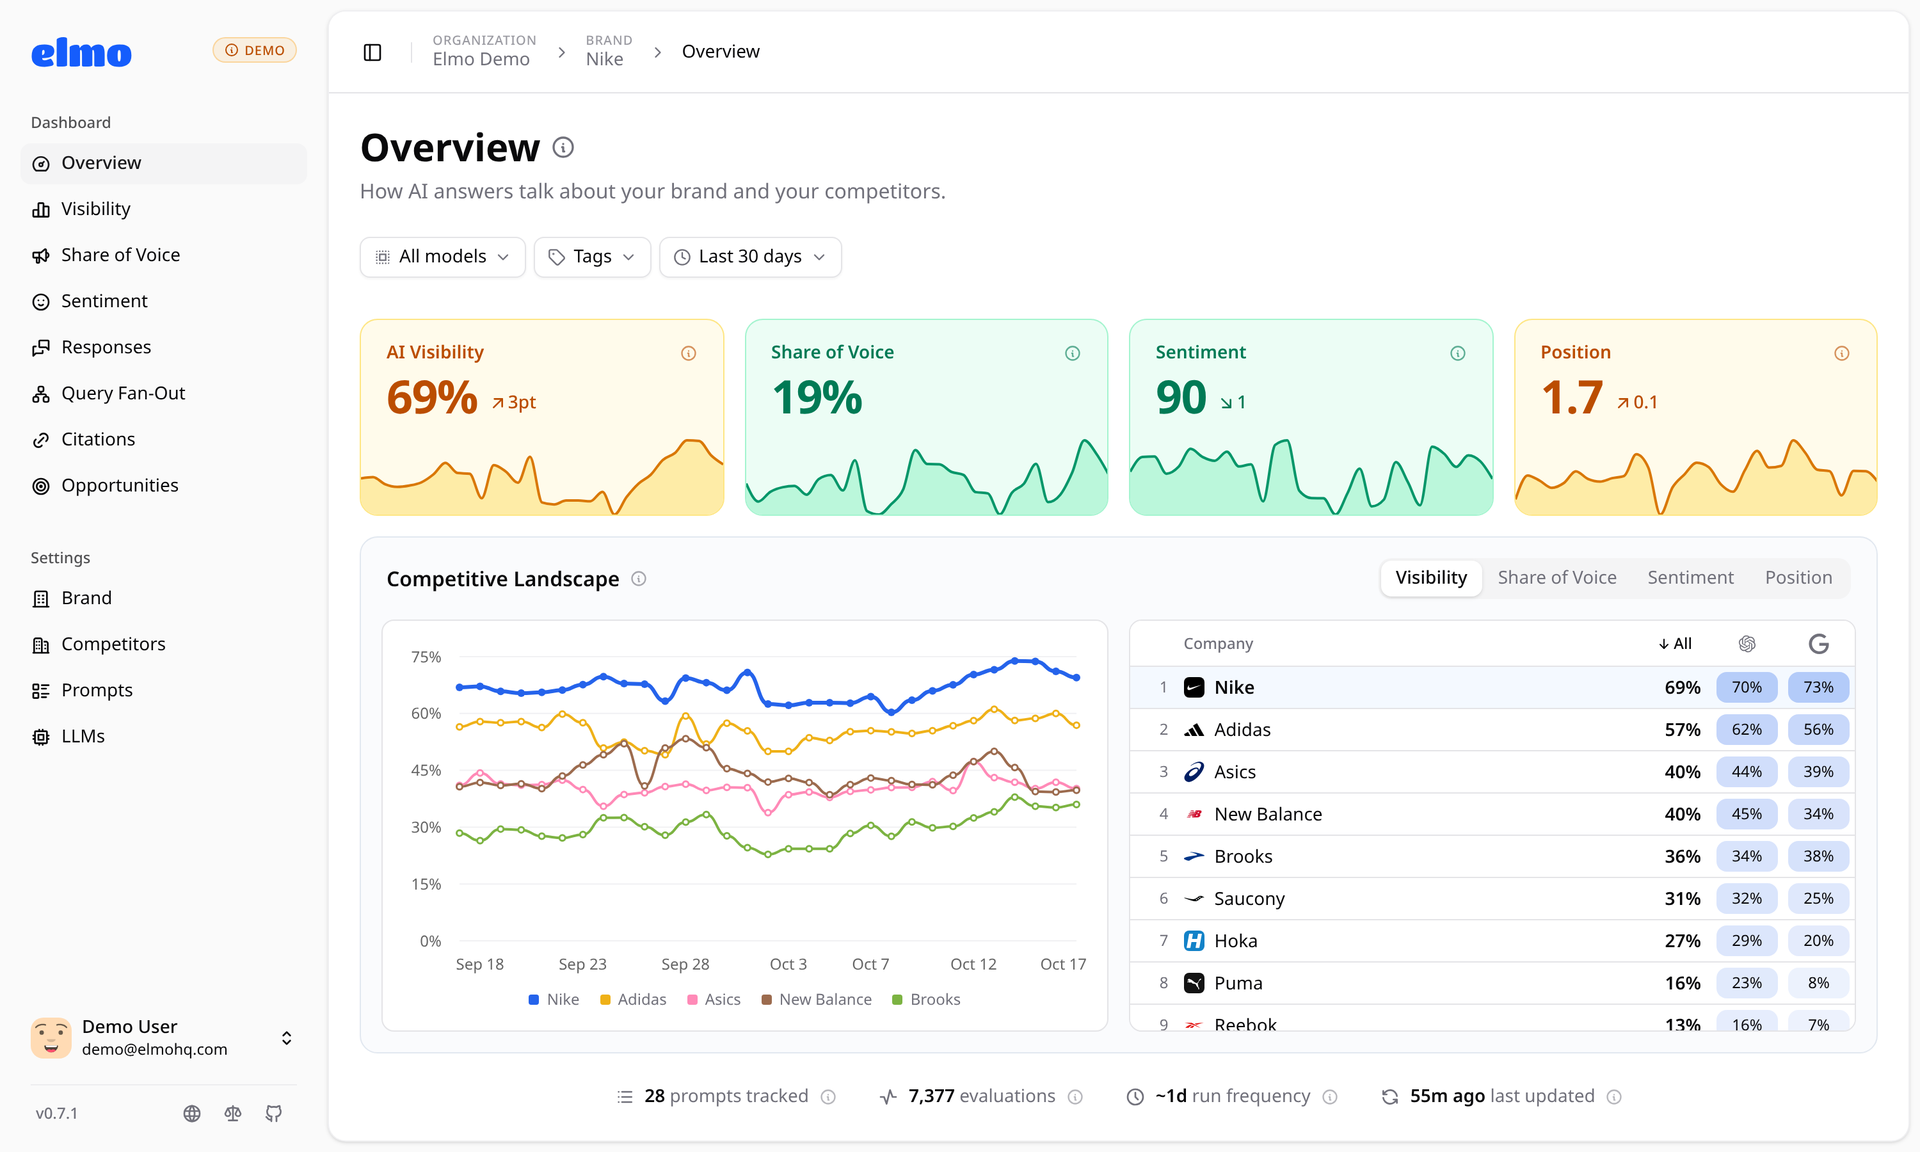Switch to the Position tab

pyautogui.click(x=1798, y=578)
